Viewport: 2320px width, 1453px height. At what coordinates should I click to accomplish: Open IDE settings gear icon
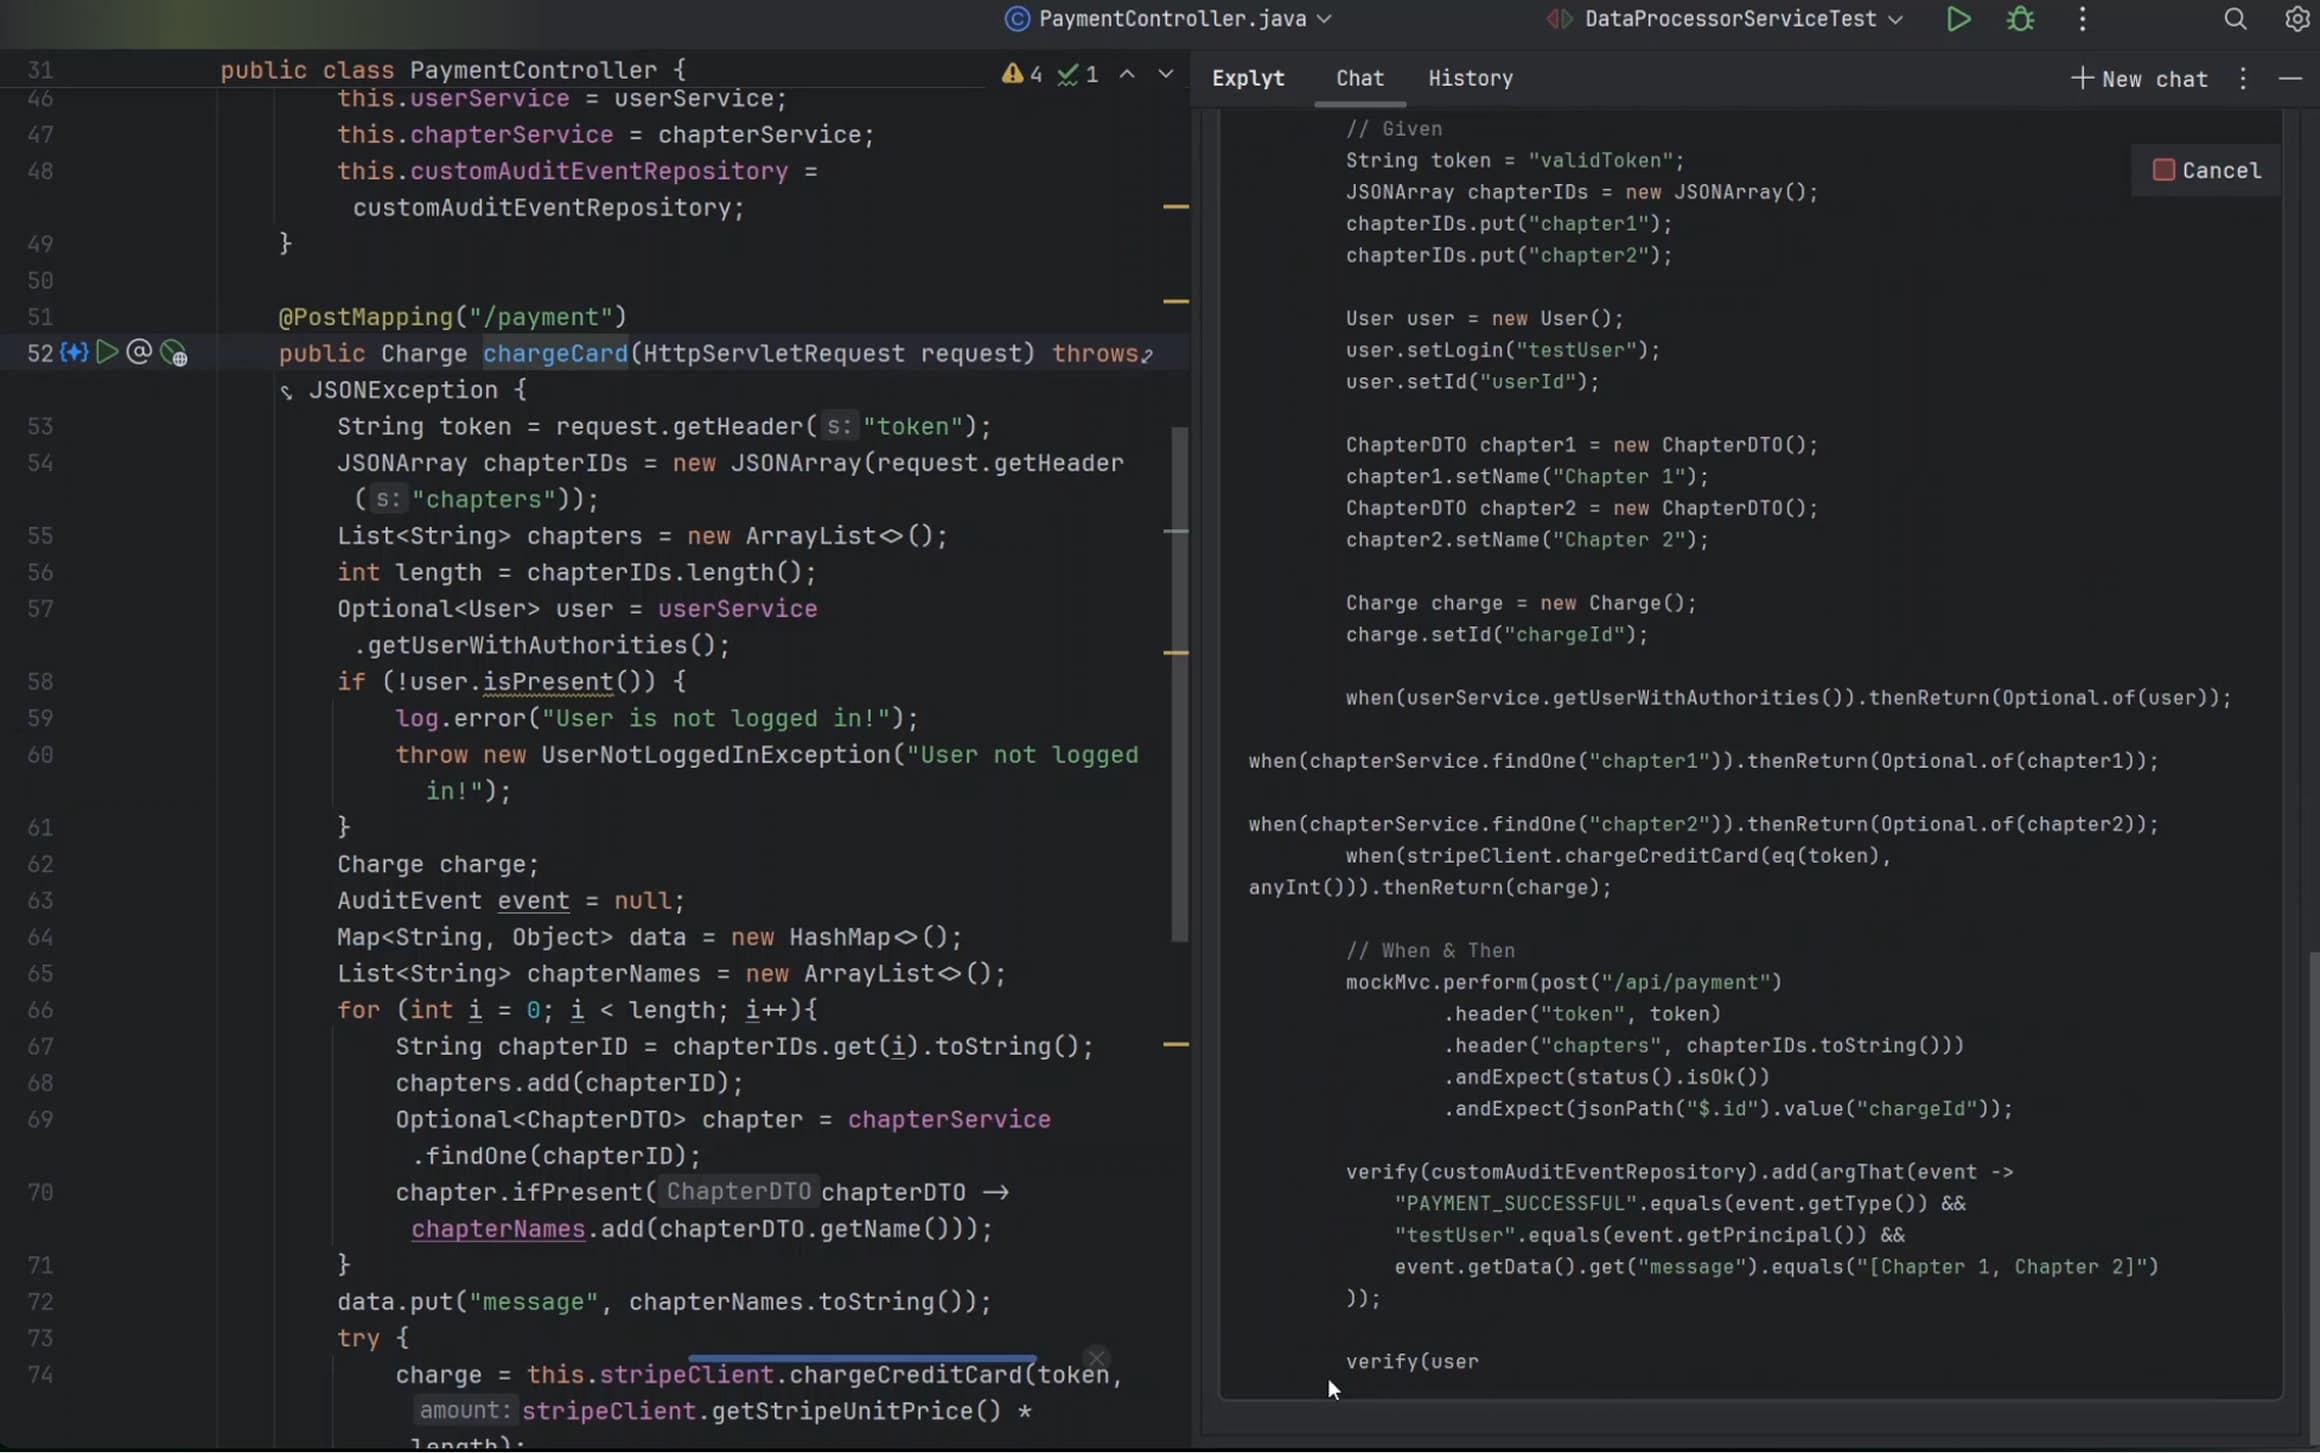[x=2297, y=19]
